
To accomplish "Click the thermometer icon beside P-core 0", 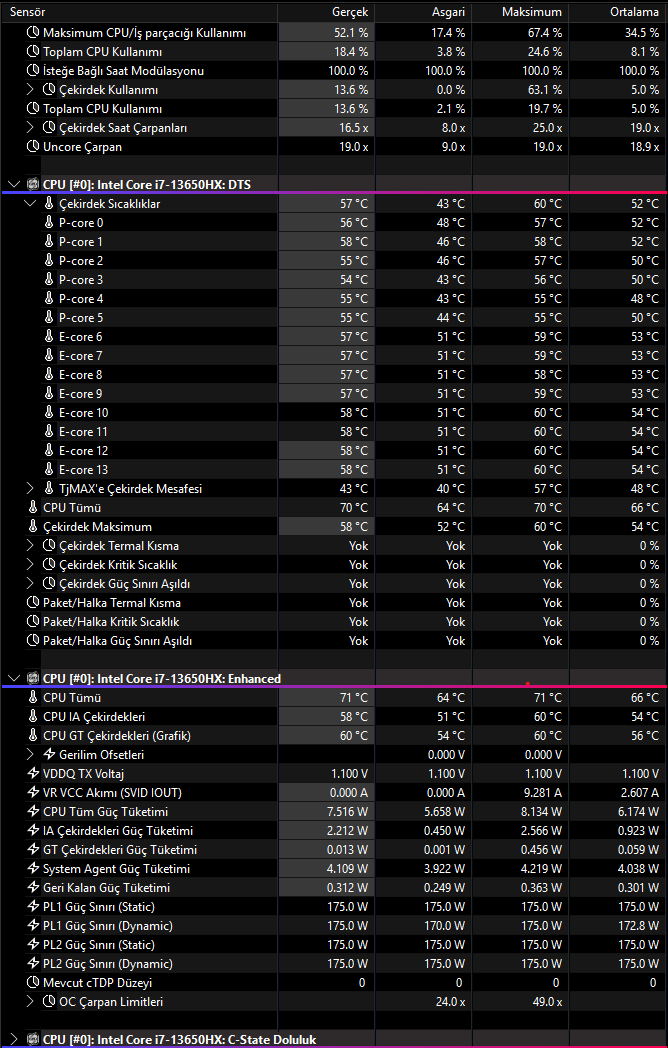I will (x=49, y=222).
